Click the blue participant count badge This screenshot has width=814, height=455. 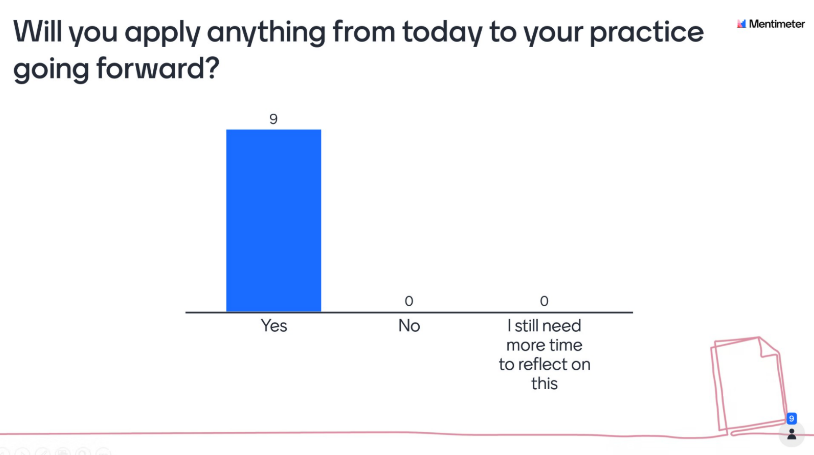pos(791,419)
